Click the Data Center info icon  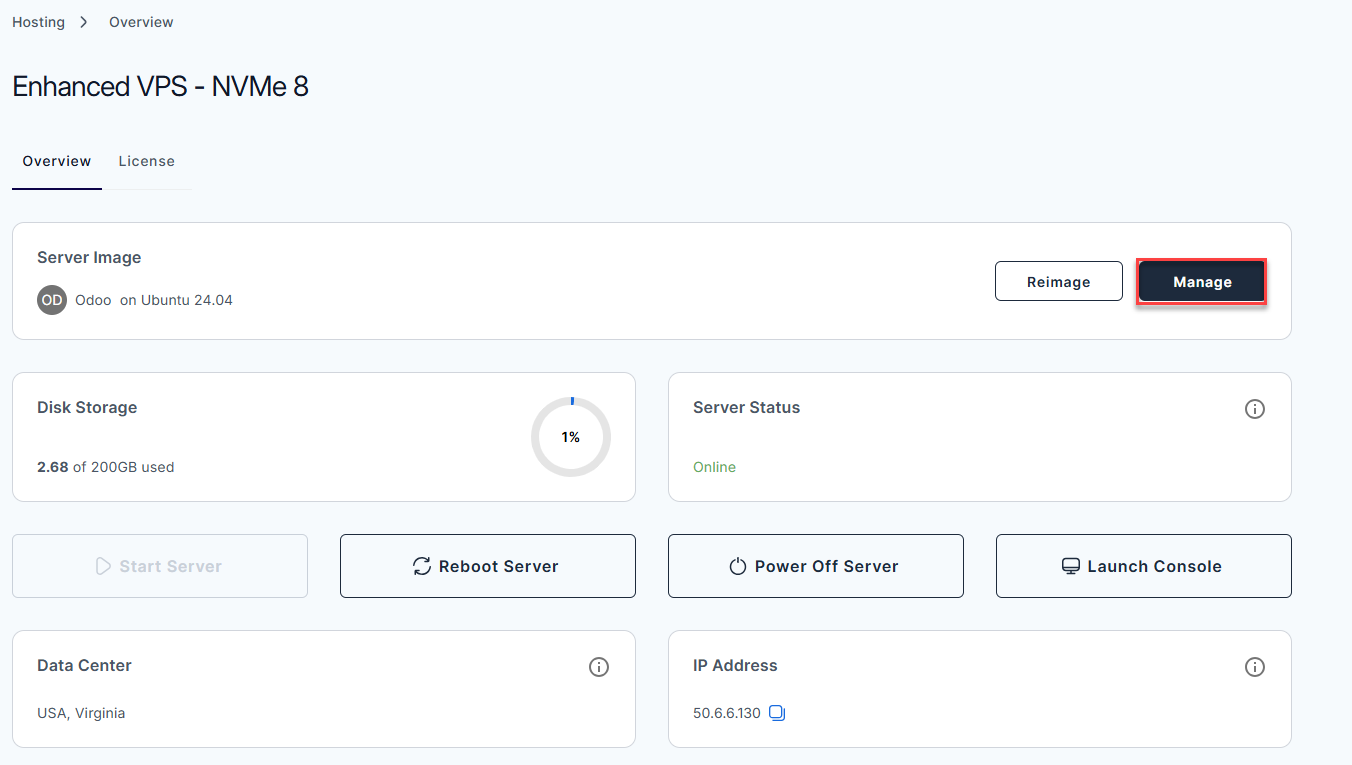(599, 667)
